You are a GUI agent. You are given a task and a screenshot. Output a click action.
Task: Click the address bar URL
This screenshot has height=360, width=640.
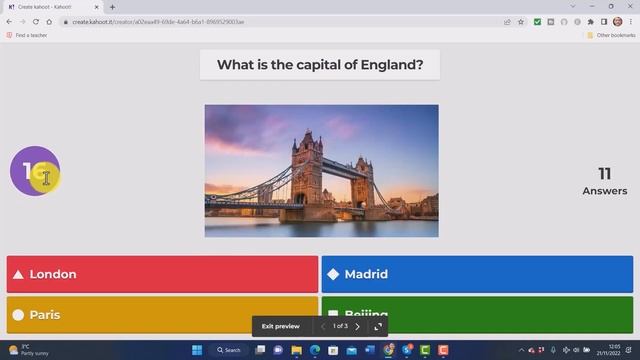coord(158,22)
